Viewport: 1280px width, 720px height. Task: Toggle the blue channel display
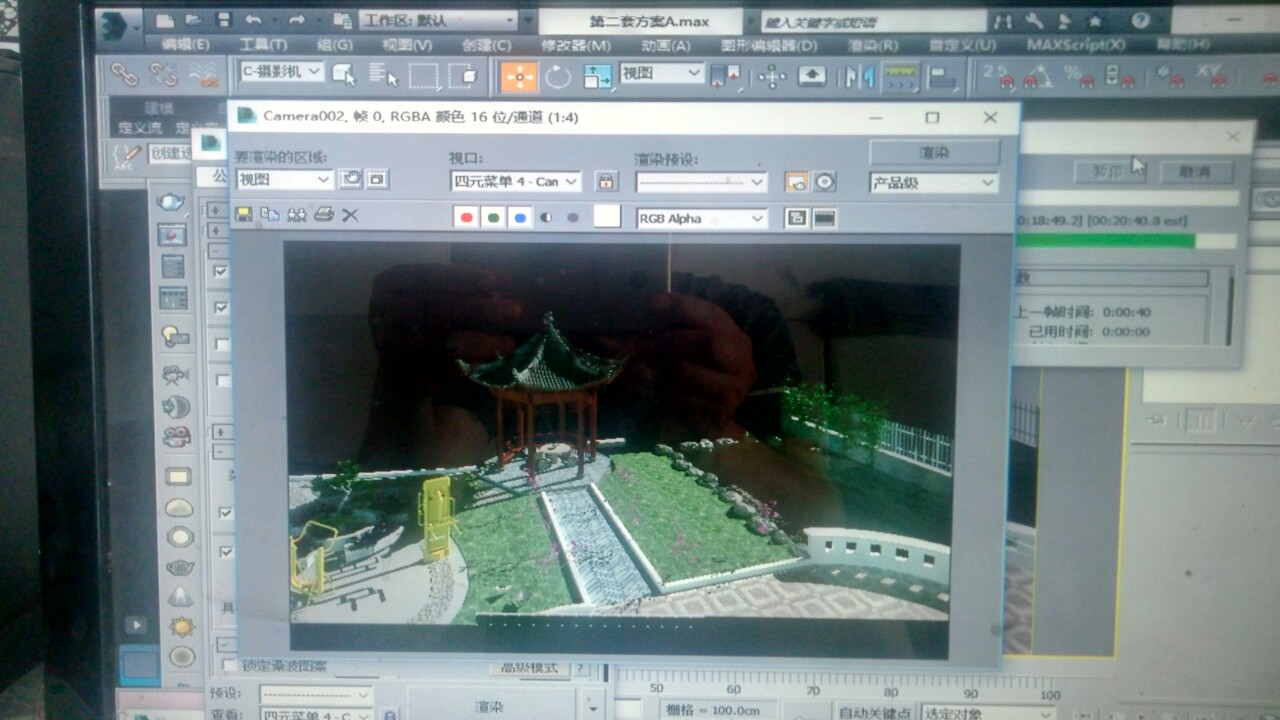pos(520,217)
